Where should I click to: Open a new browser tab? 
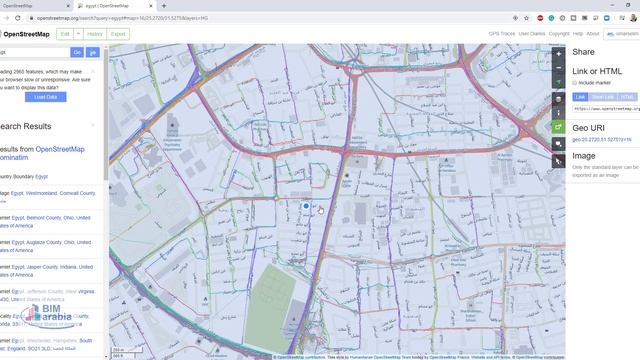[x=164, y=6]
